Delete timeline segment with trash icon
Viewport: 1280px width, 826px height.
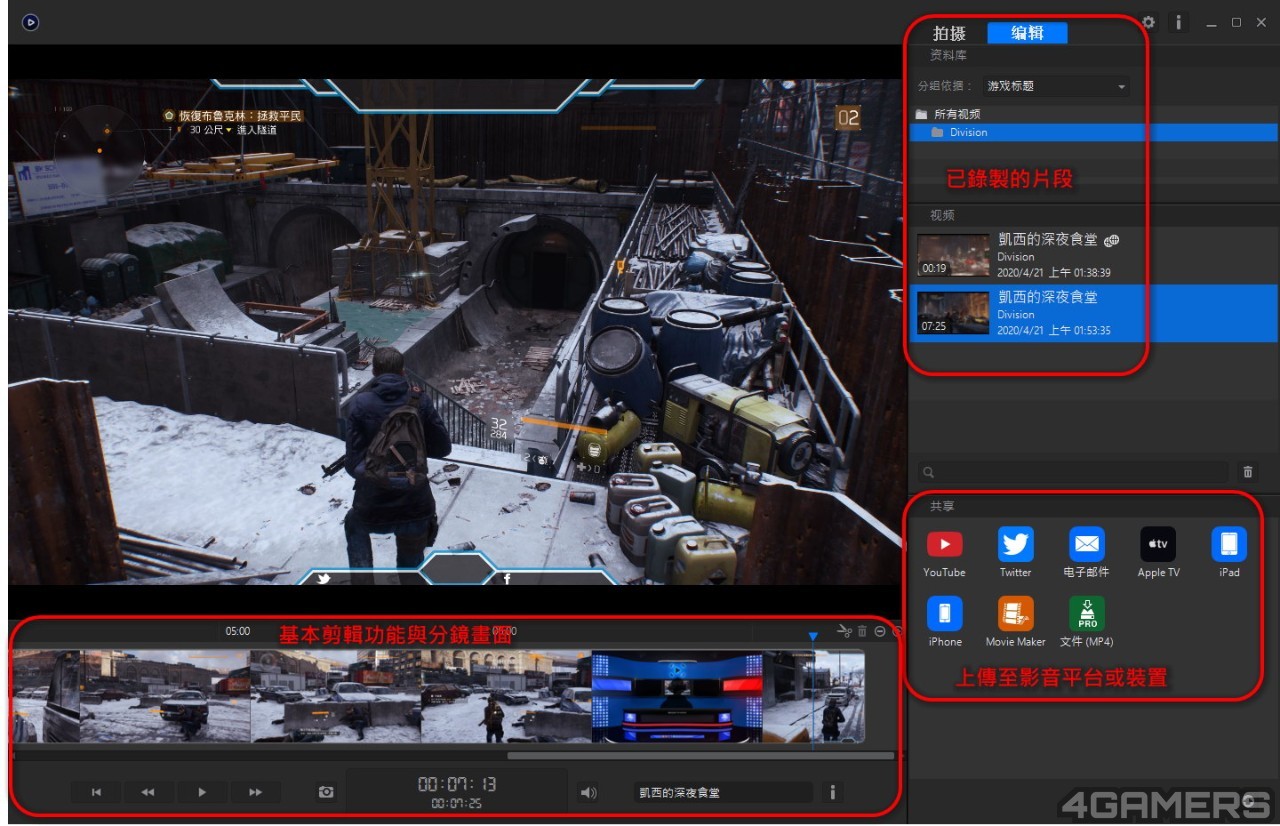(863, 631)
